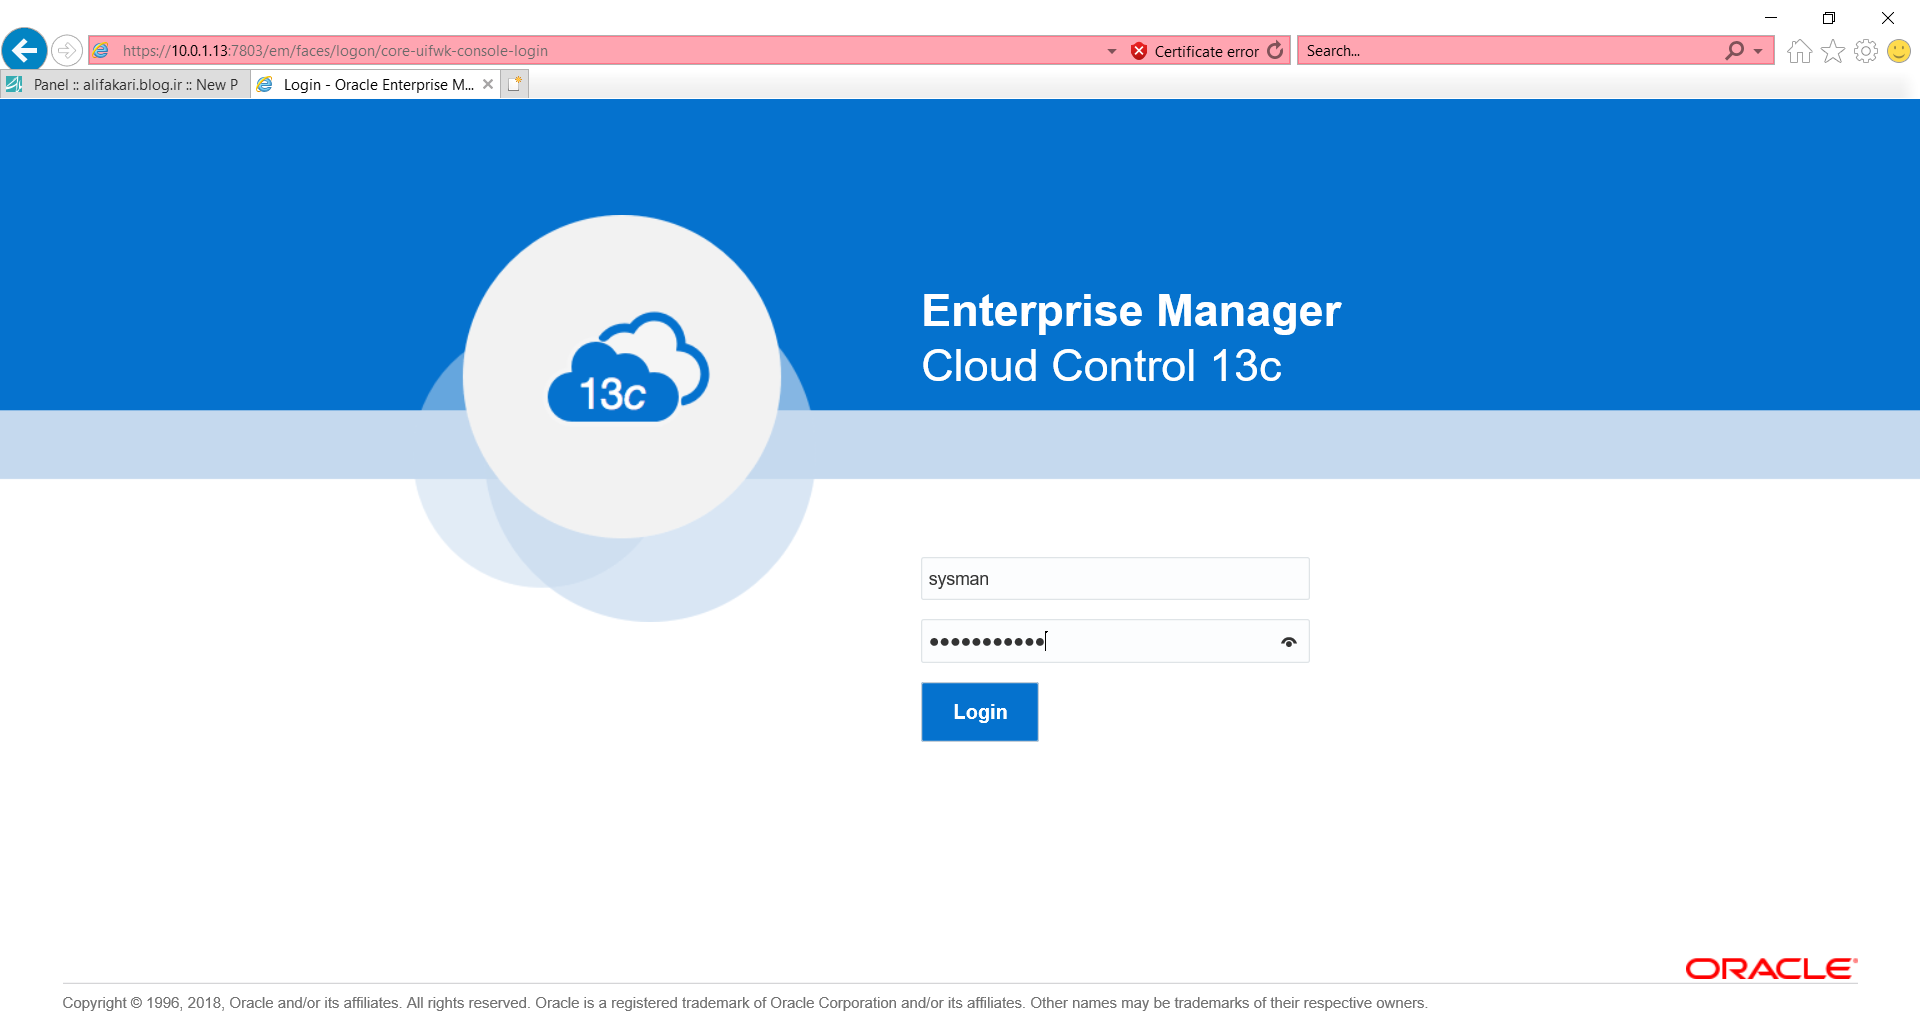Click the Login button
Screen dimensions: 1920x1030
979,712
